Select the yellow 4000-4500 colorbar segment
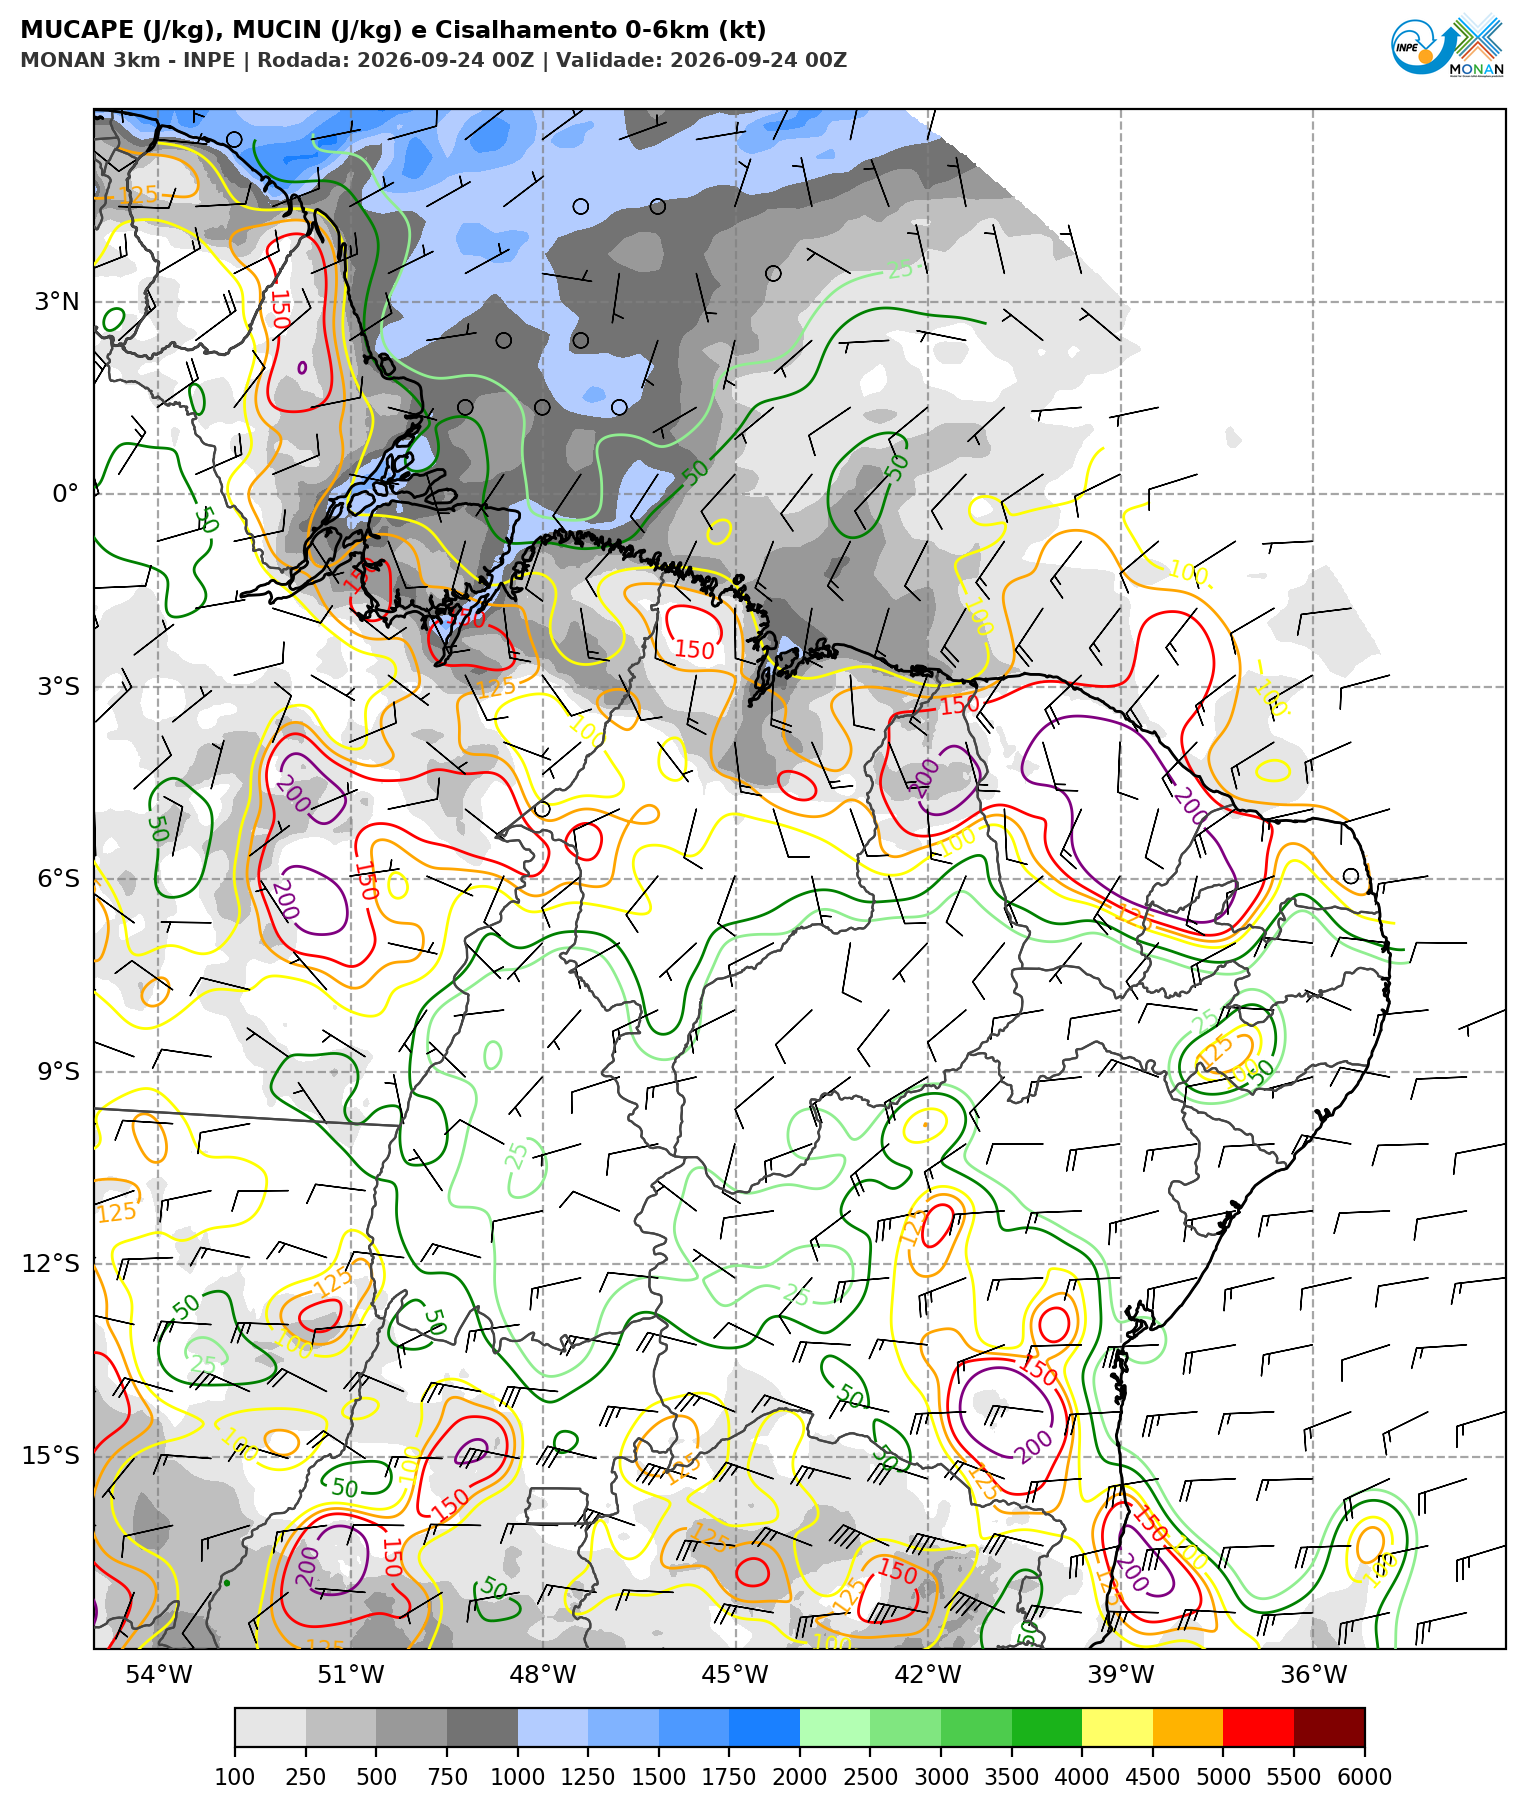The image size is (1525, 1809). [1117, 1727]
